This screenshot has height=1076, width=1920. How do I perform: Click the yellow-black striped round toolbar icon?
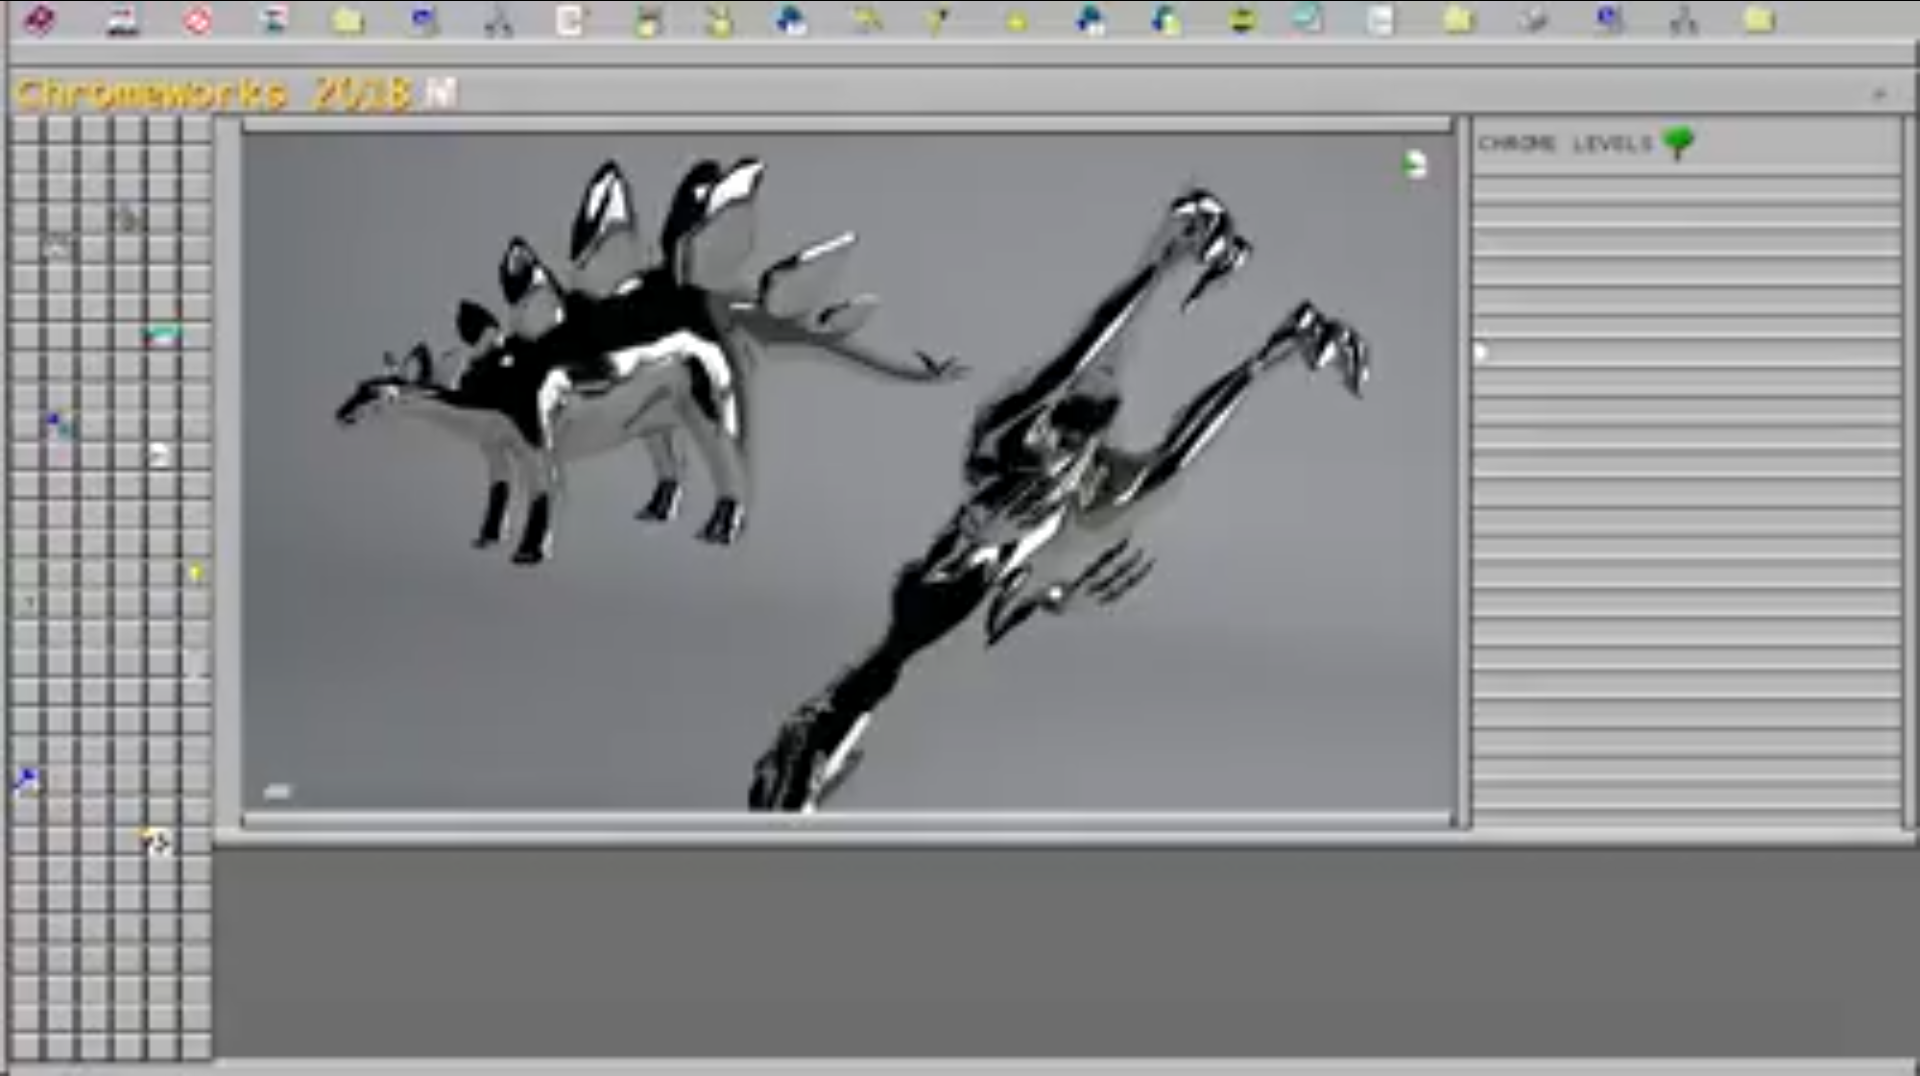(1241, 20)
